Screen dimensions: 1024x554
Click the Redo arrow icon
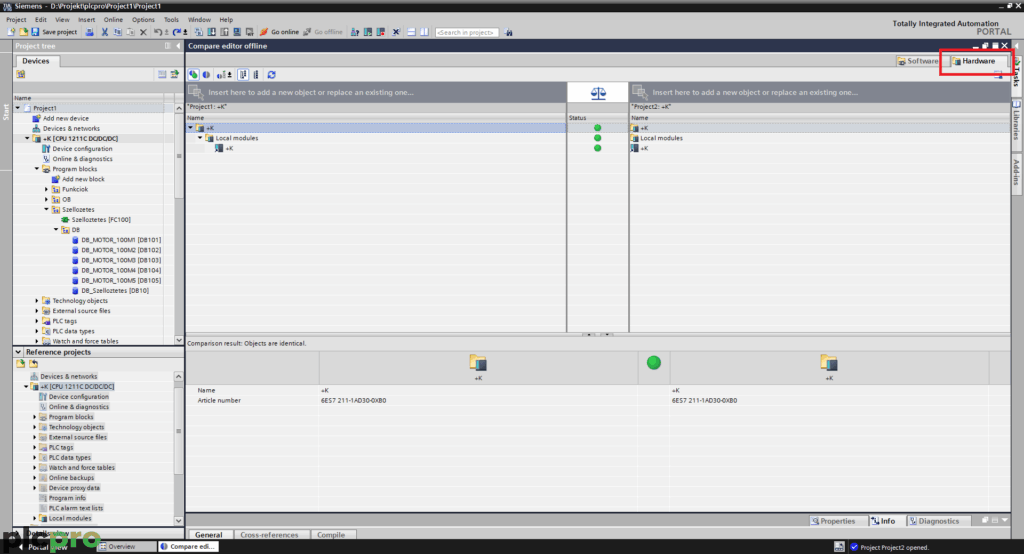pos(177,32)
